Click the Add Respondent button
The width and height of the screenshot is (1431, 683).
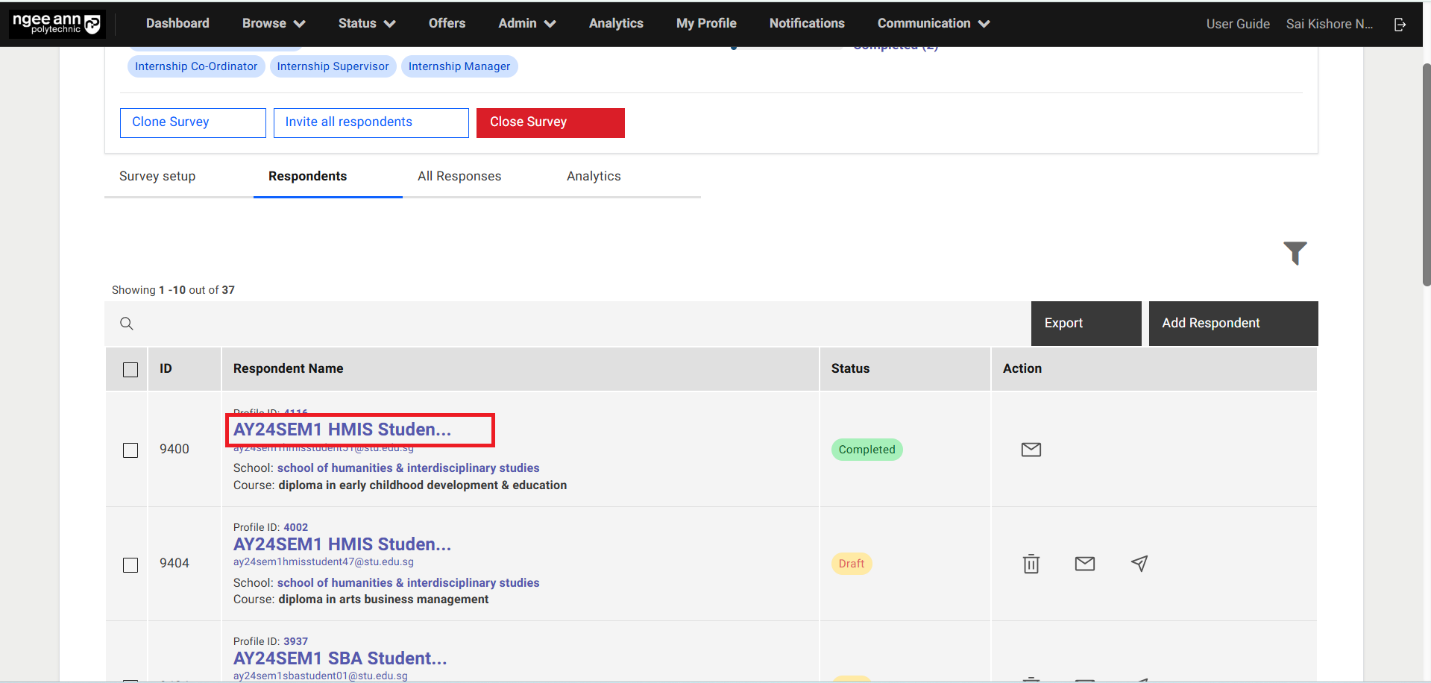(x=1232, y=323)
